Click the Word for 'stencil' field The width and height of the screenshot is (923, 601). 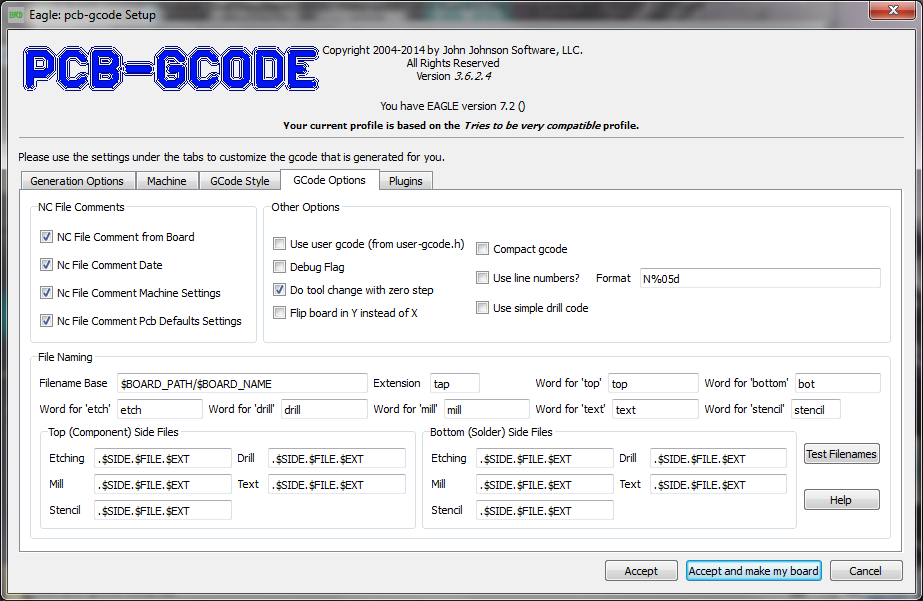pos(816,410)
